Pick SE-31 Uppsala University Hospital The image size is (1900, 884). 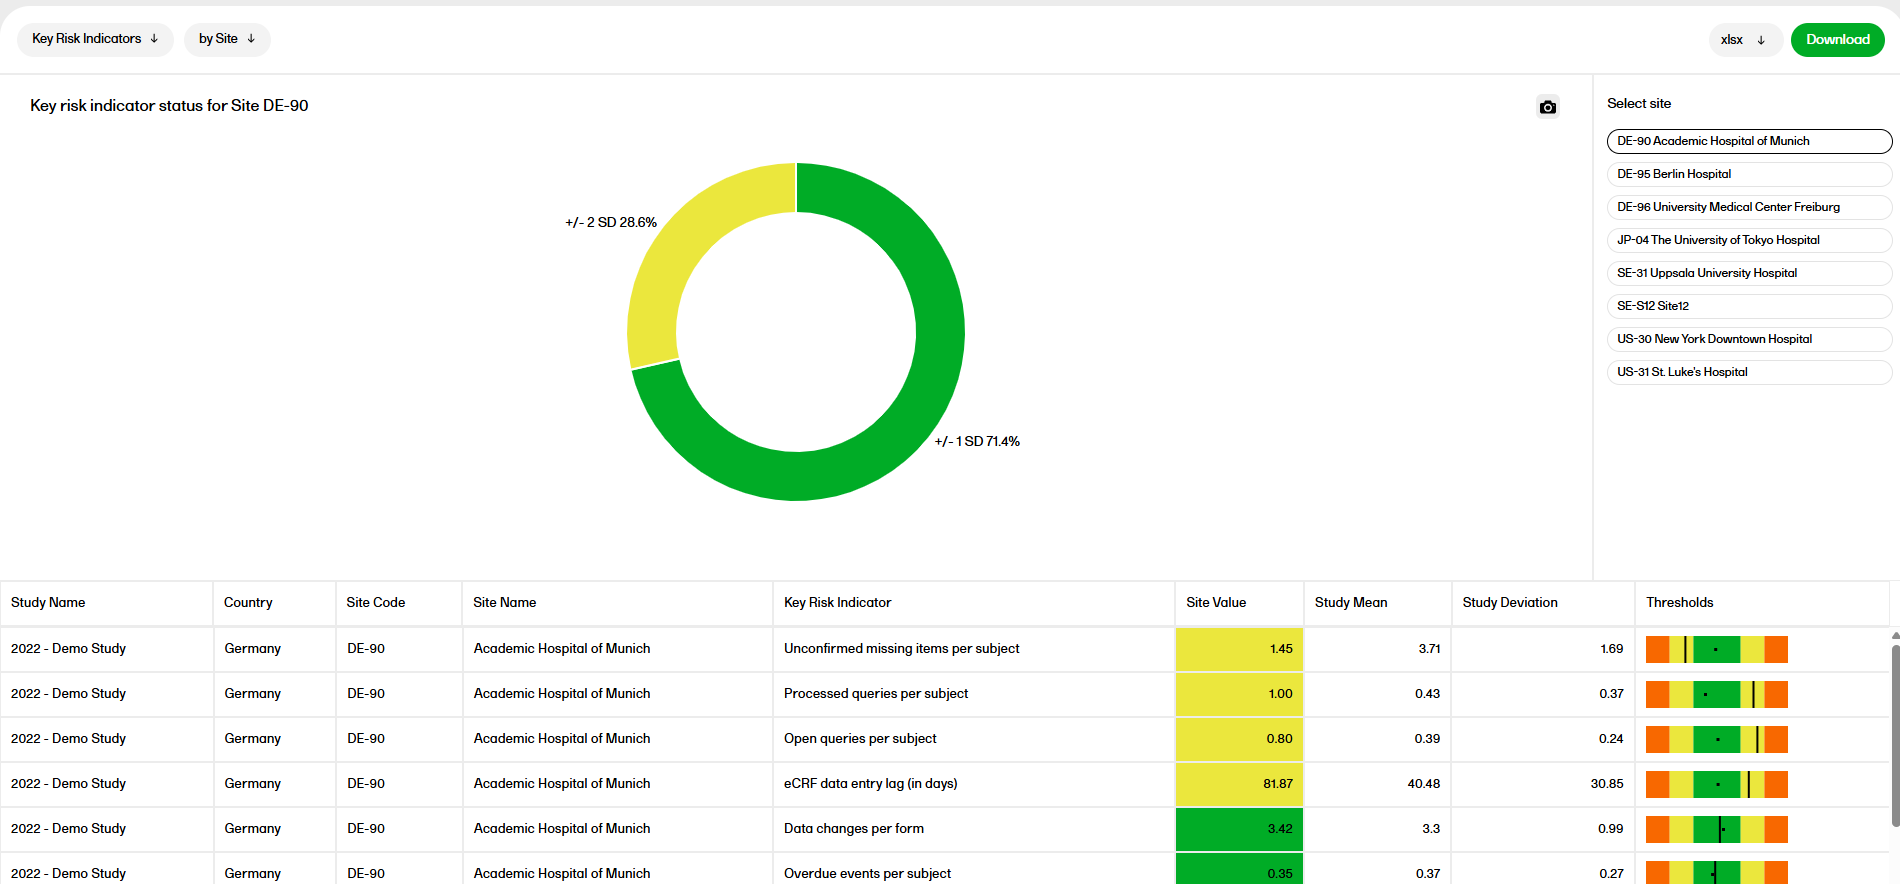[1748, 273]
